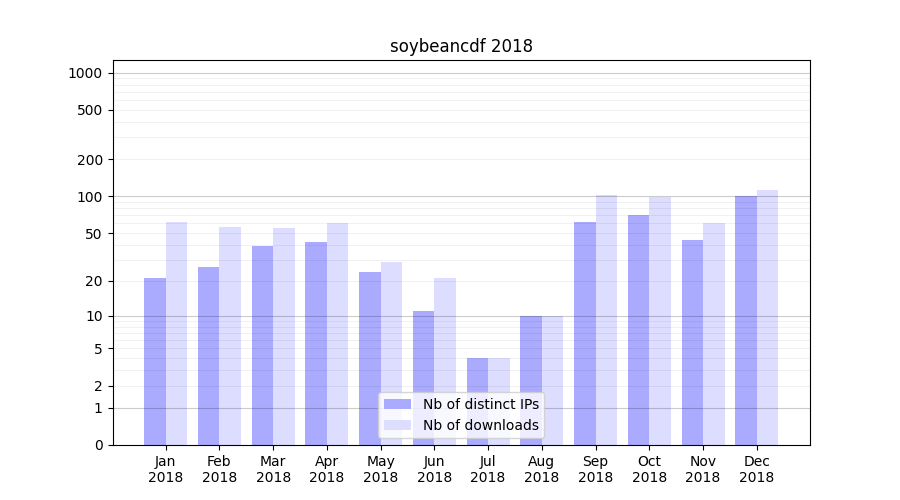The image size is (900, 500).
Task: Select the December downloads bar
Action: (x=767, y=317)
